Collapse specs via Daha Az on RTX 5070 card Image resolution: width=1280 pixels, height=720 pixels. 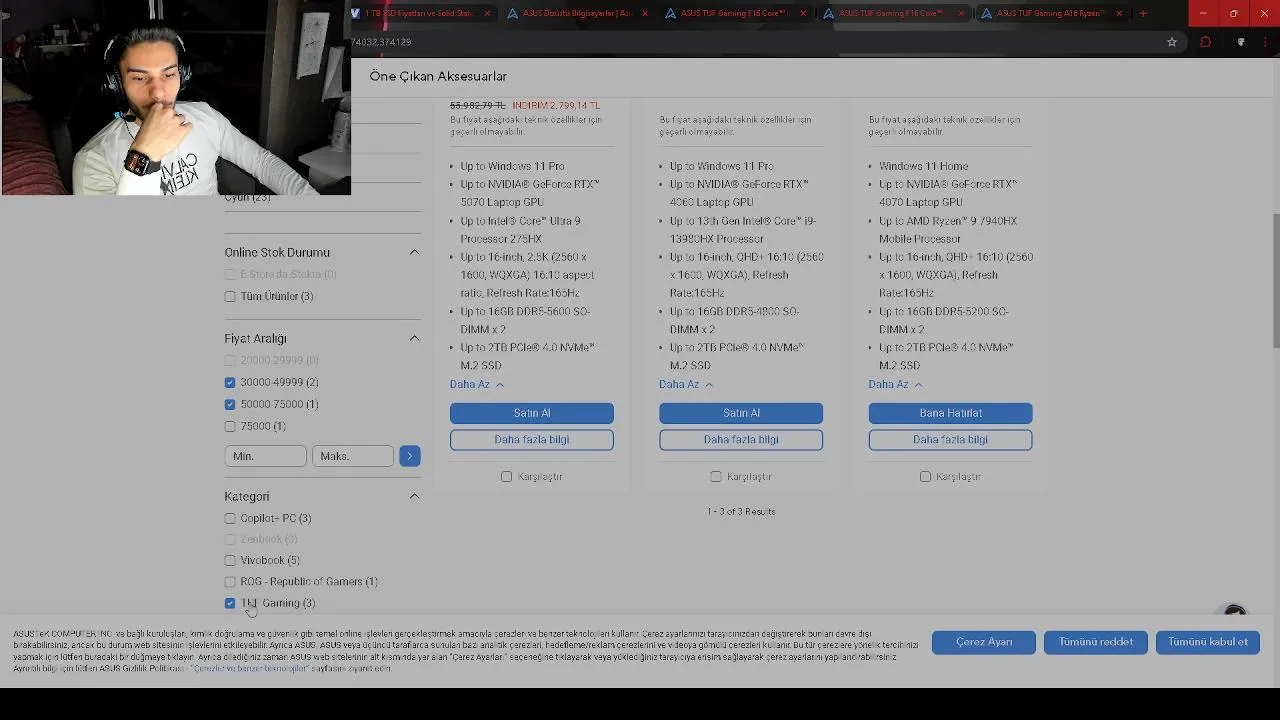477,384
